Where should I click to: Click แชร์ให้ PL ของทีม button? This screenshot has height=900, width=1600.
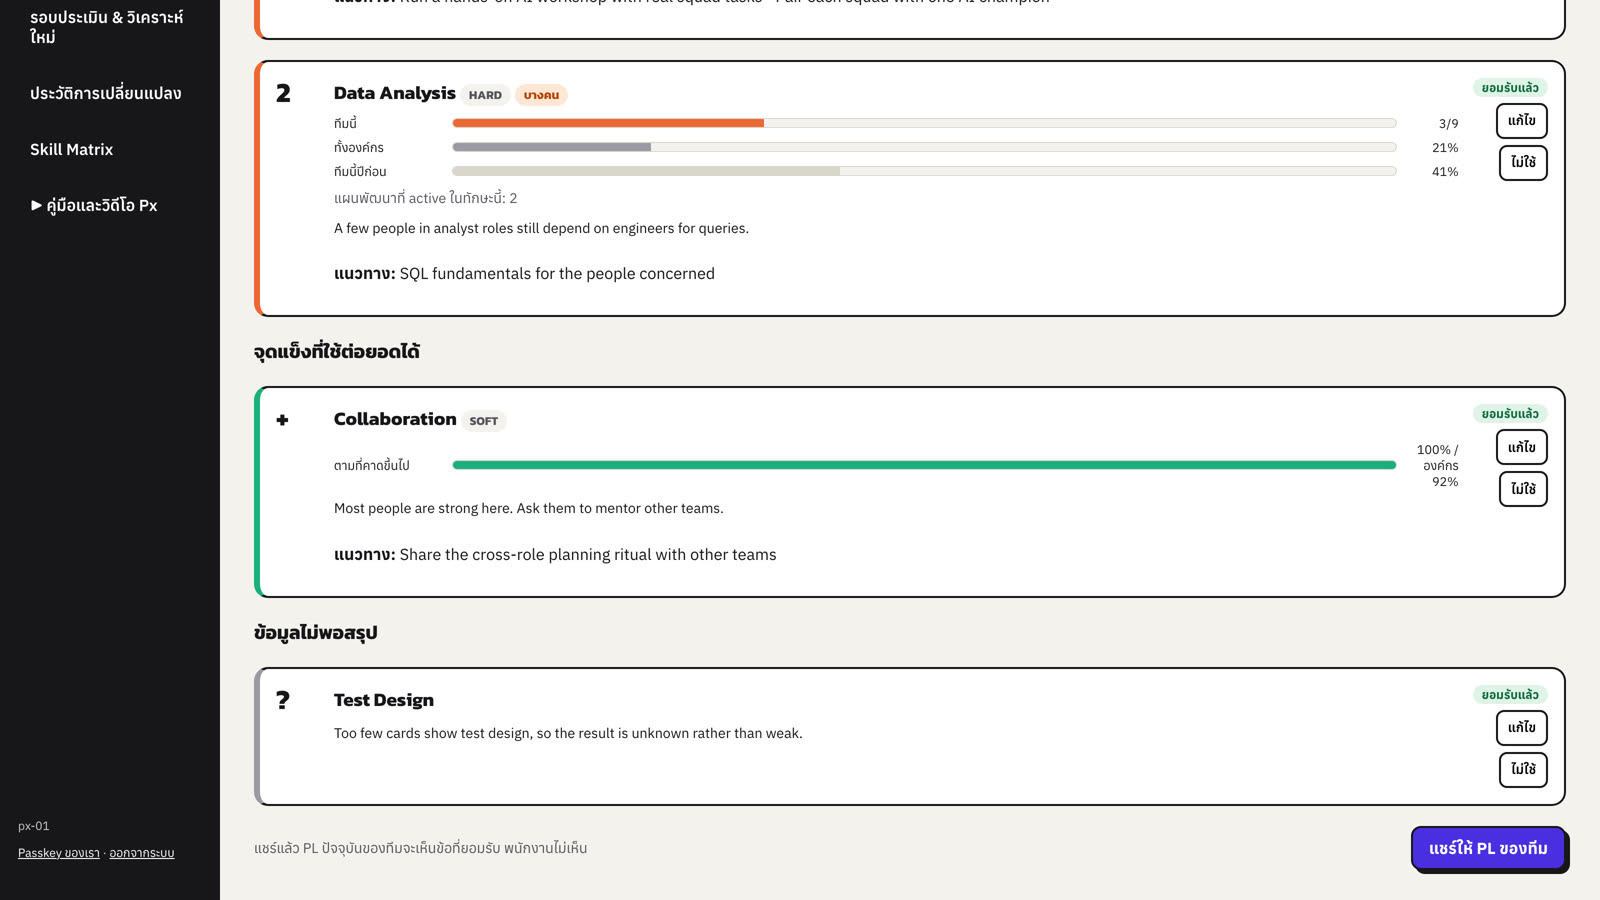(x=1488, y=848)
